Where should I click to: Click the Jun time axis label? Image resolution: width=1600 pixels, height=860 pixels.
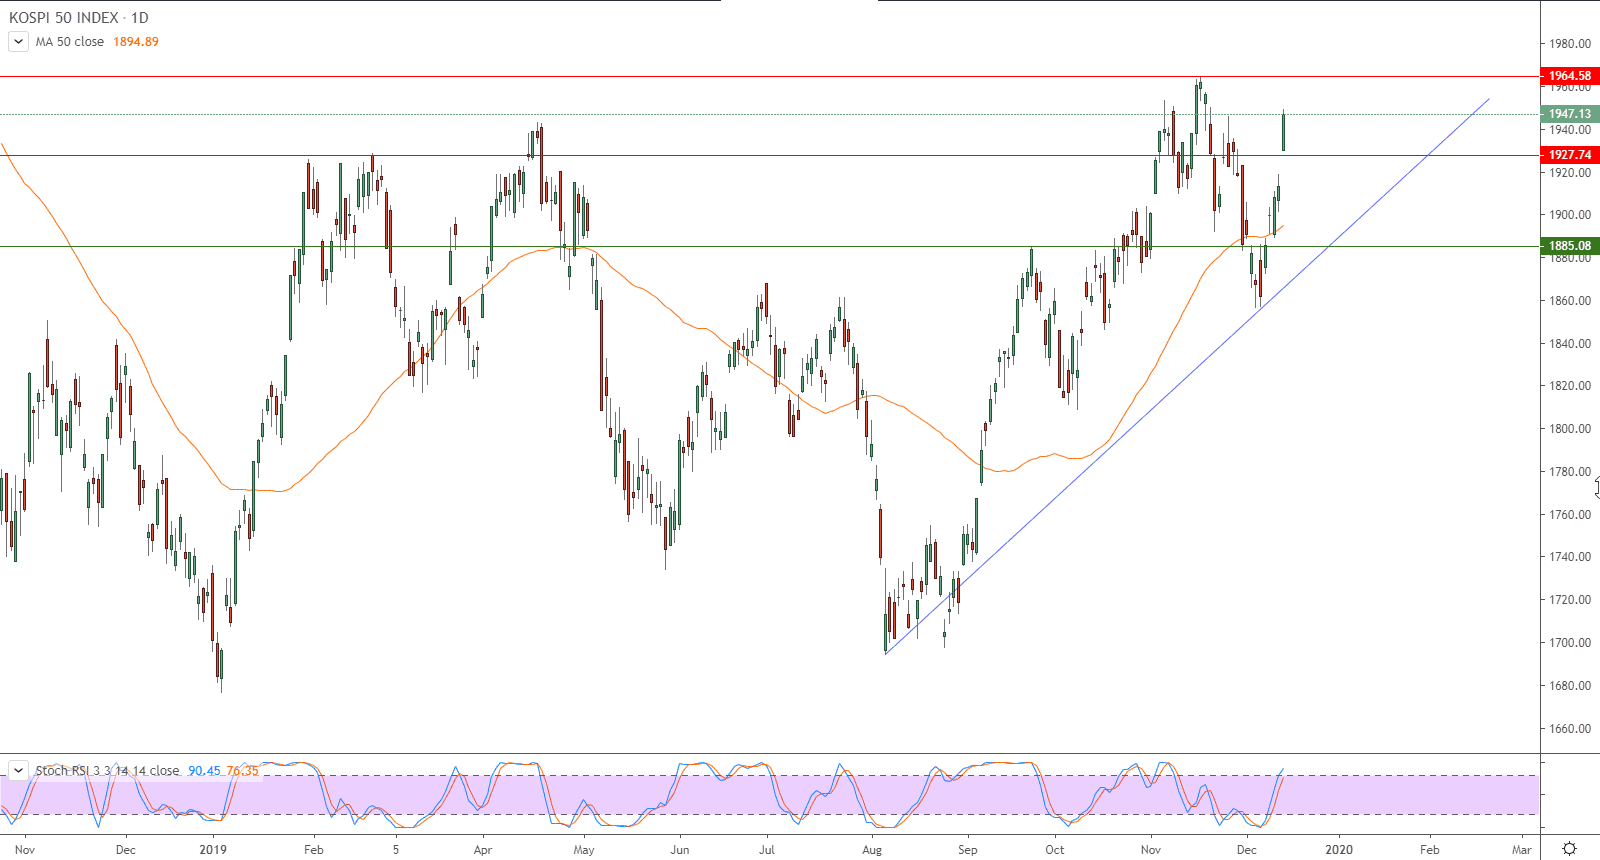pyautogui.click(x=680, y=850)
